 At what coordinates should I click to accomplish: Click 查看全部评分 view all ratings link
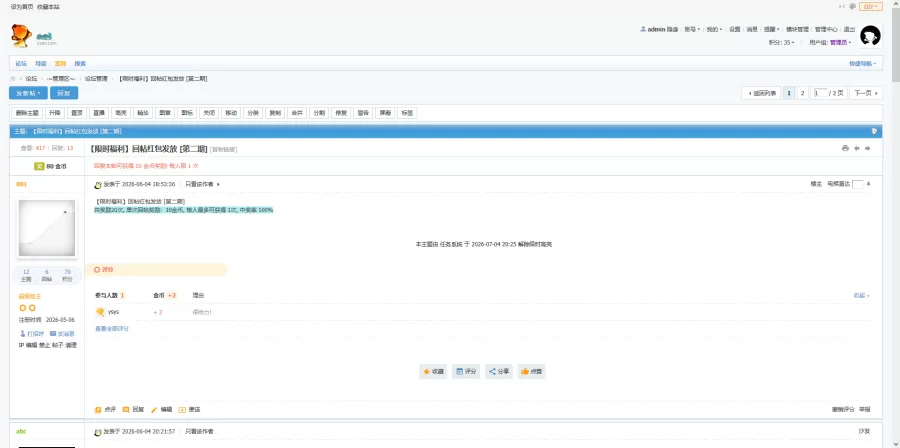click(x=112, y=329)
